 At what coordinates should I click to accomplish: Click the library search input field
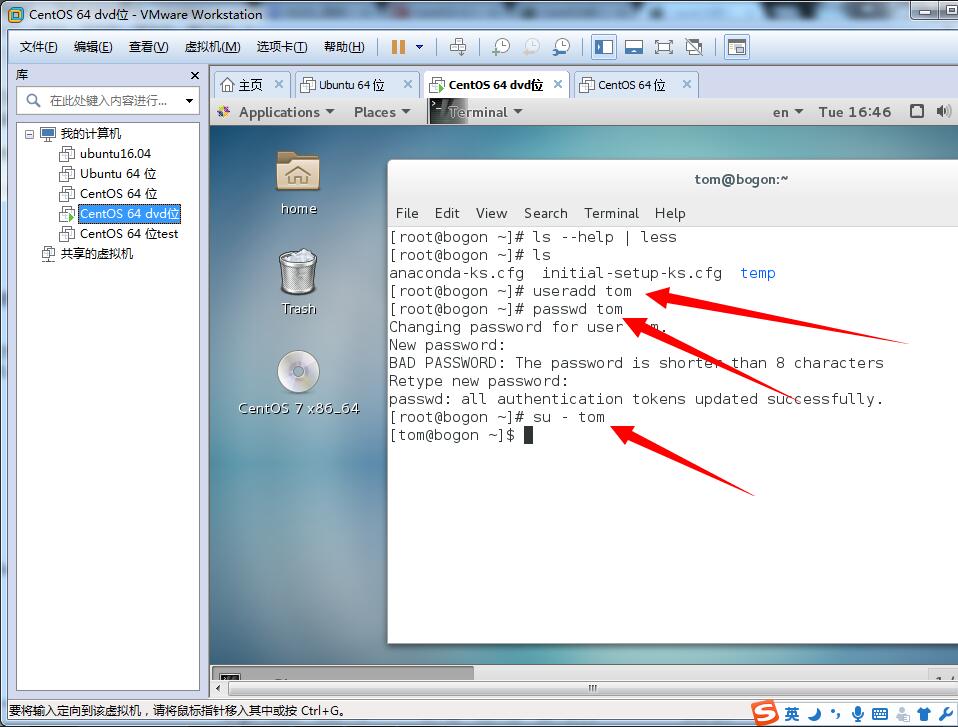point(107,100)
